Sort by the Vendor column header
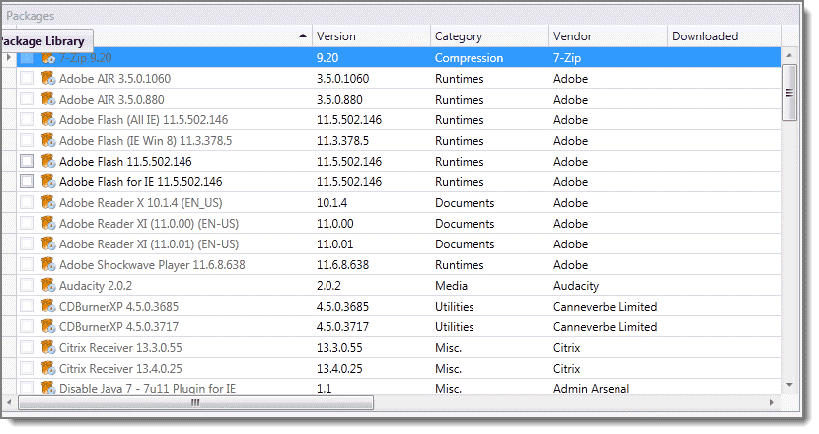The width and height of the screenshot is (819, 434). coord(607,36)
